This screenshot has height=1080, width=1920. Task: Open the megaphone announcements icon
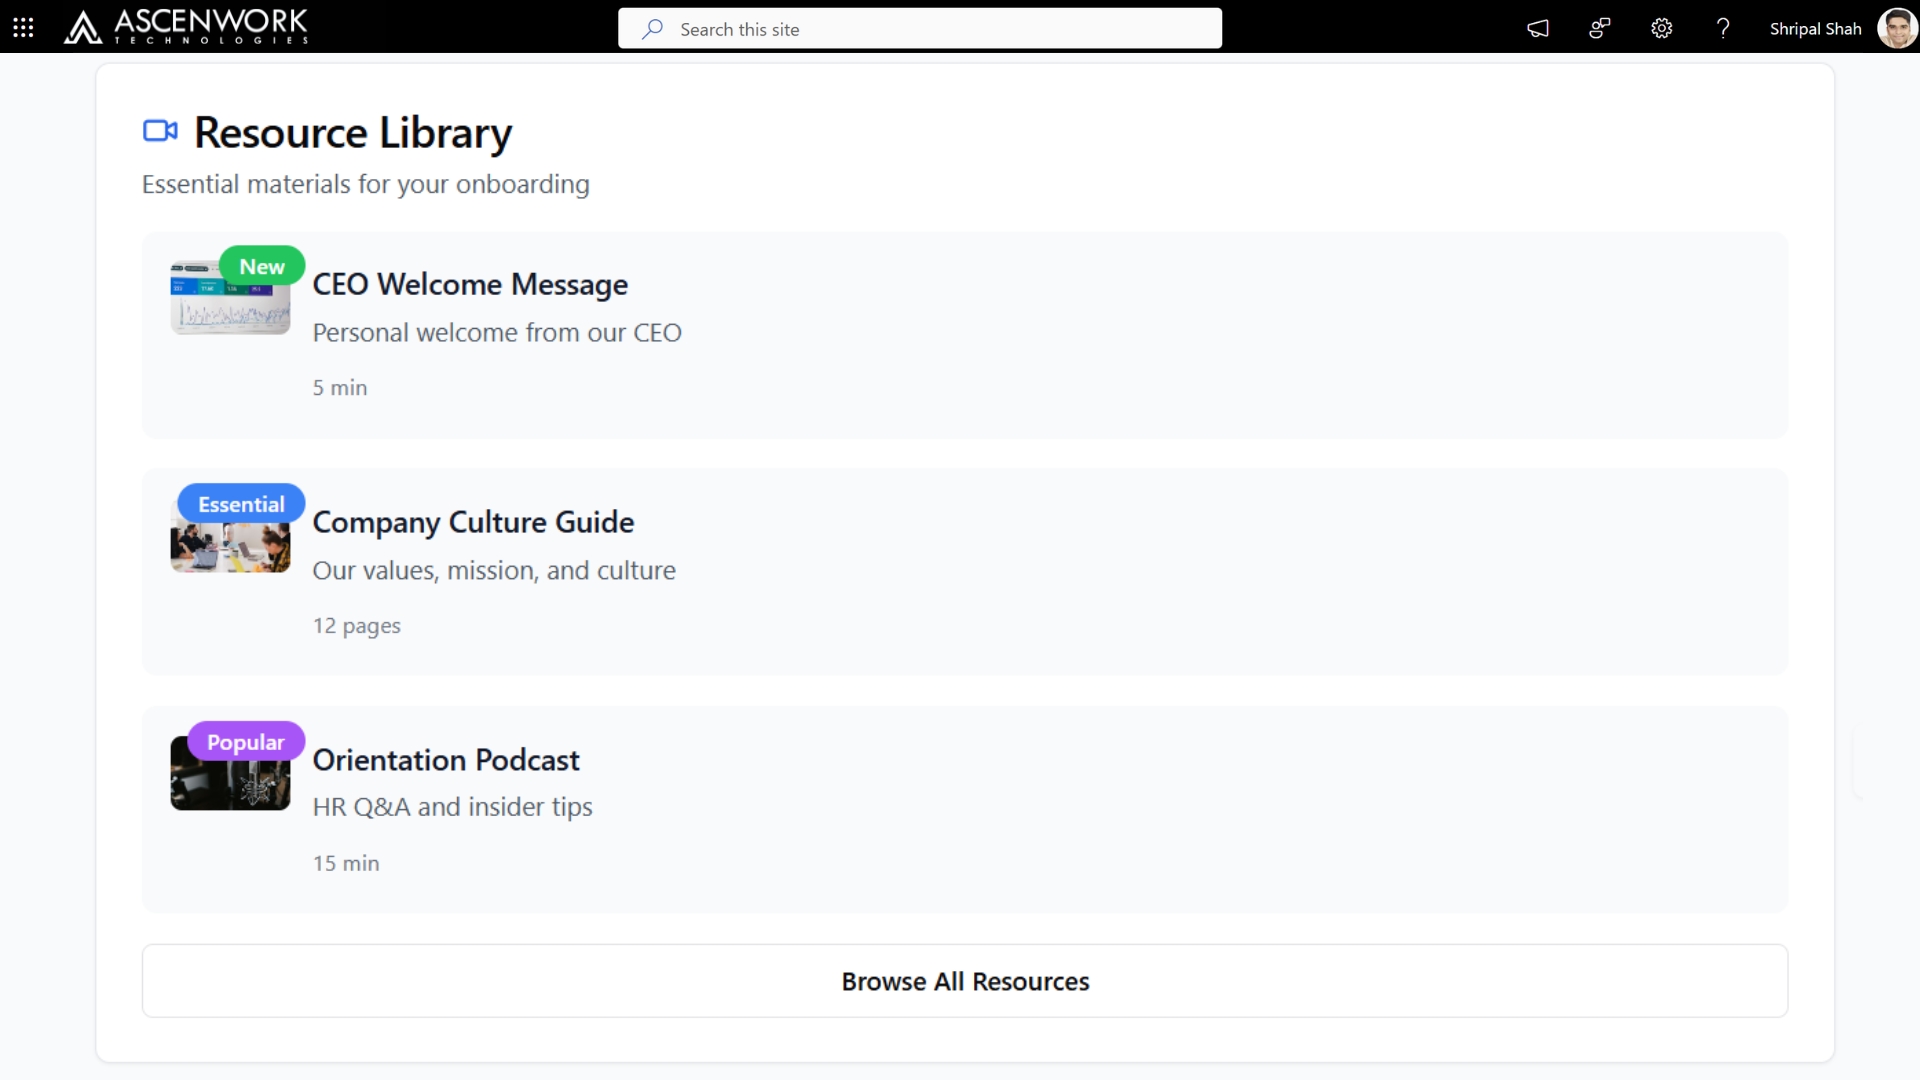pos(1538,28)
